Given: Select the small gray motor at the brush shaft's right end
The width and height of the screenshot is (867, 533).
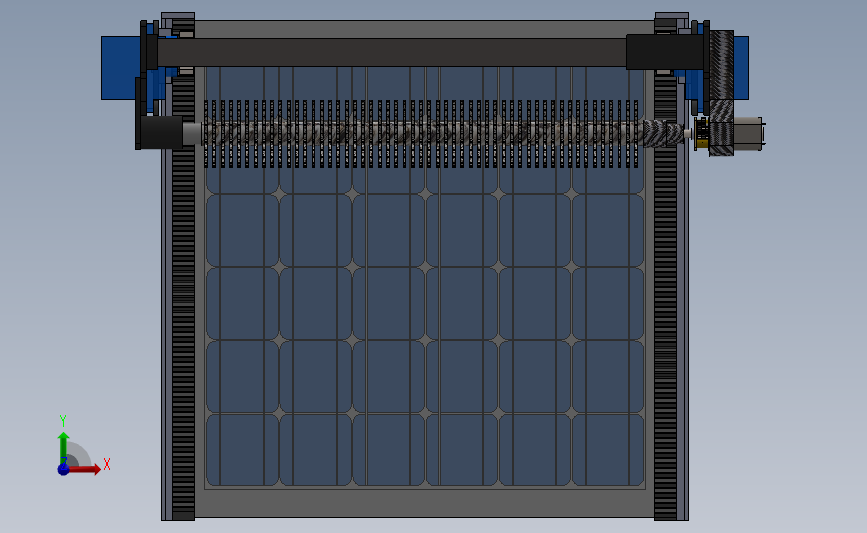Looking at the screenshot, I should point(748,133).
